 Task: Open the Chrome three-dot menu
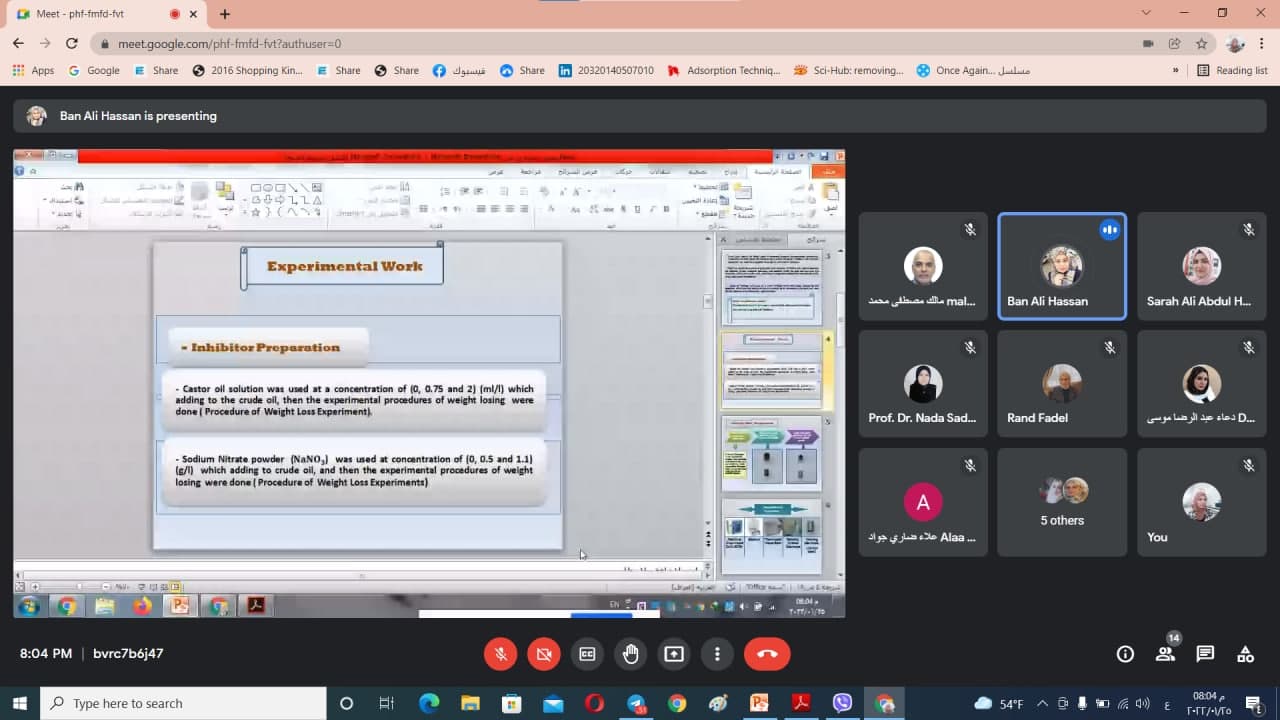tap(1263, 44)
